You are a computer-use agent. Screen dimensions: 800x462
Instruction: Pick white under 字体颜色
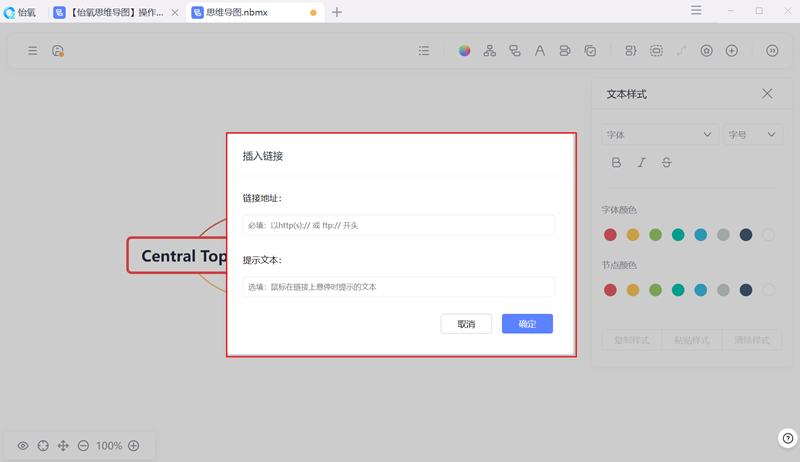point(768,235)
